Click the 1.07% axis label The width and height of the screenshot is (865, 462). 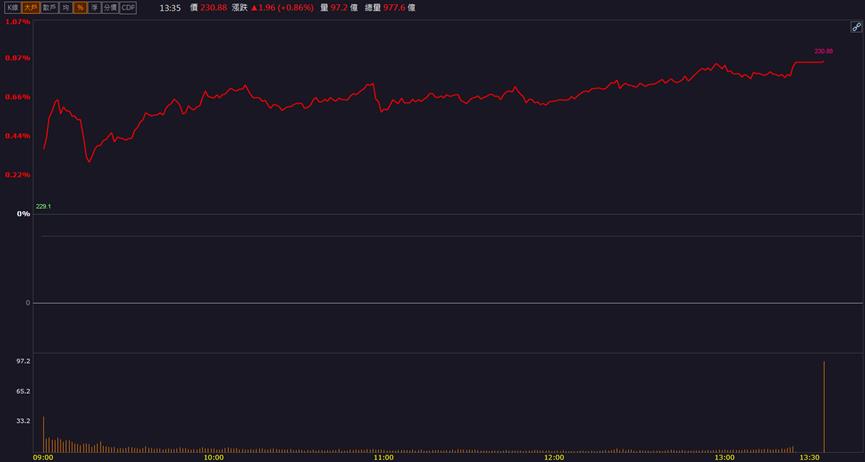pyautogui.click(x=18, y=22)
